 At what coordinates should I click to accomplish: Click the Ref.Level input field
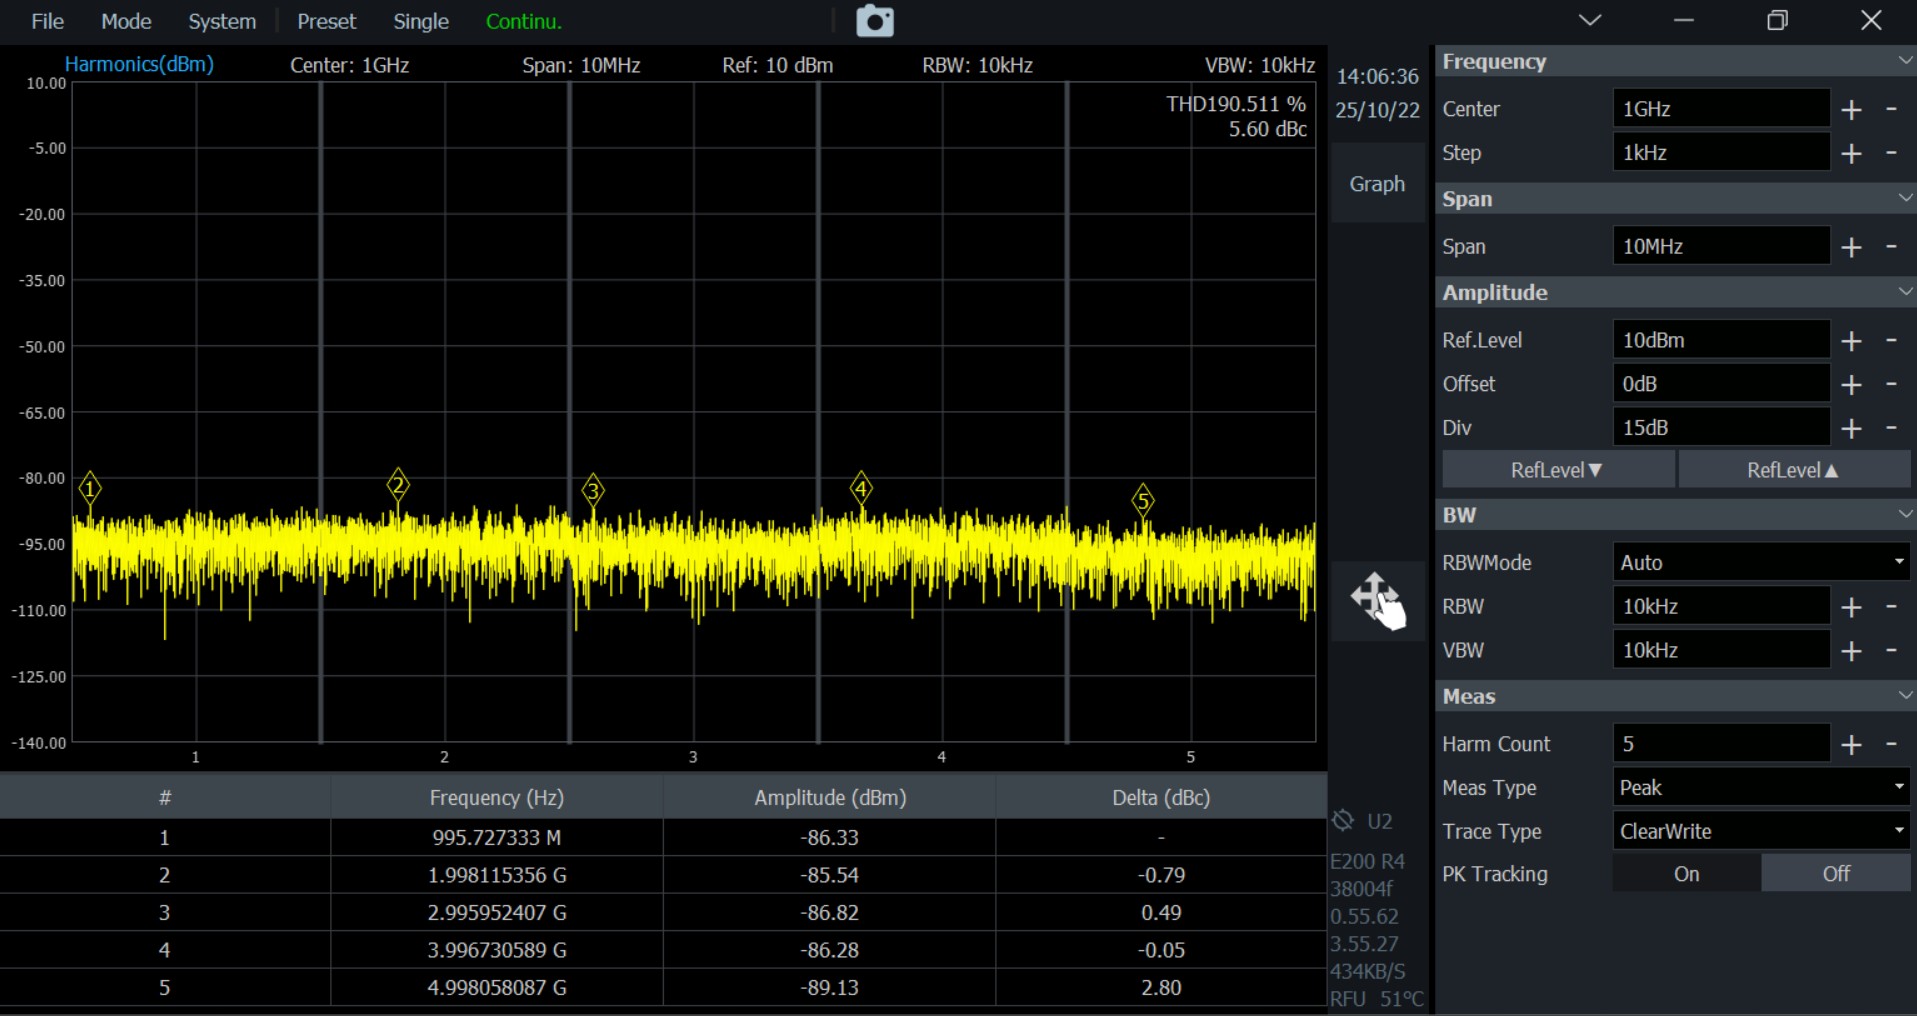coord(1720,340)
